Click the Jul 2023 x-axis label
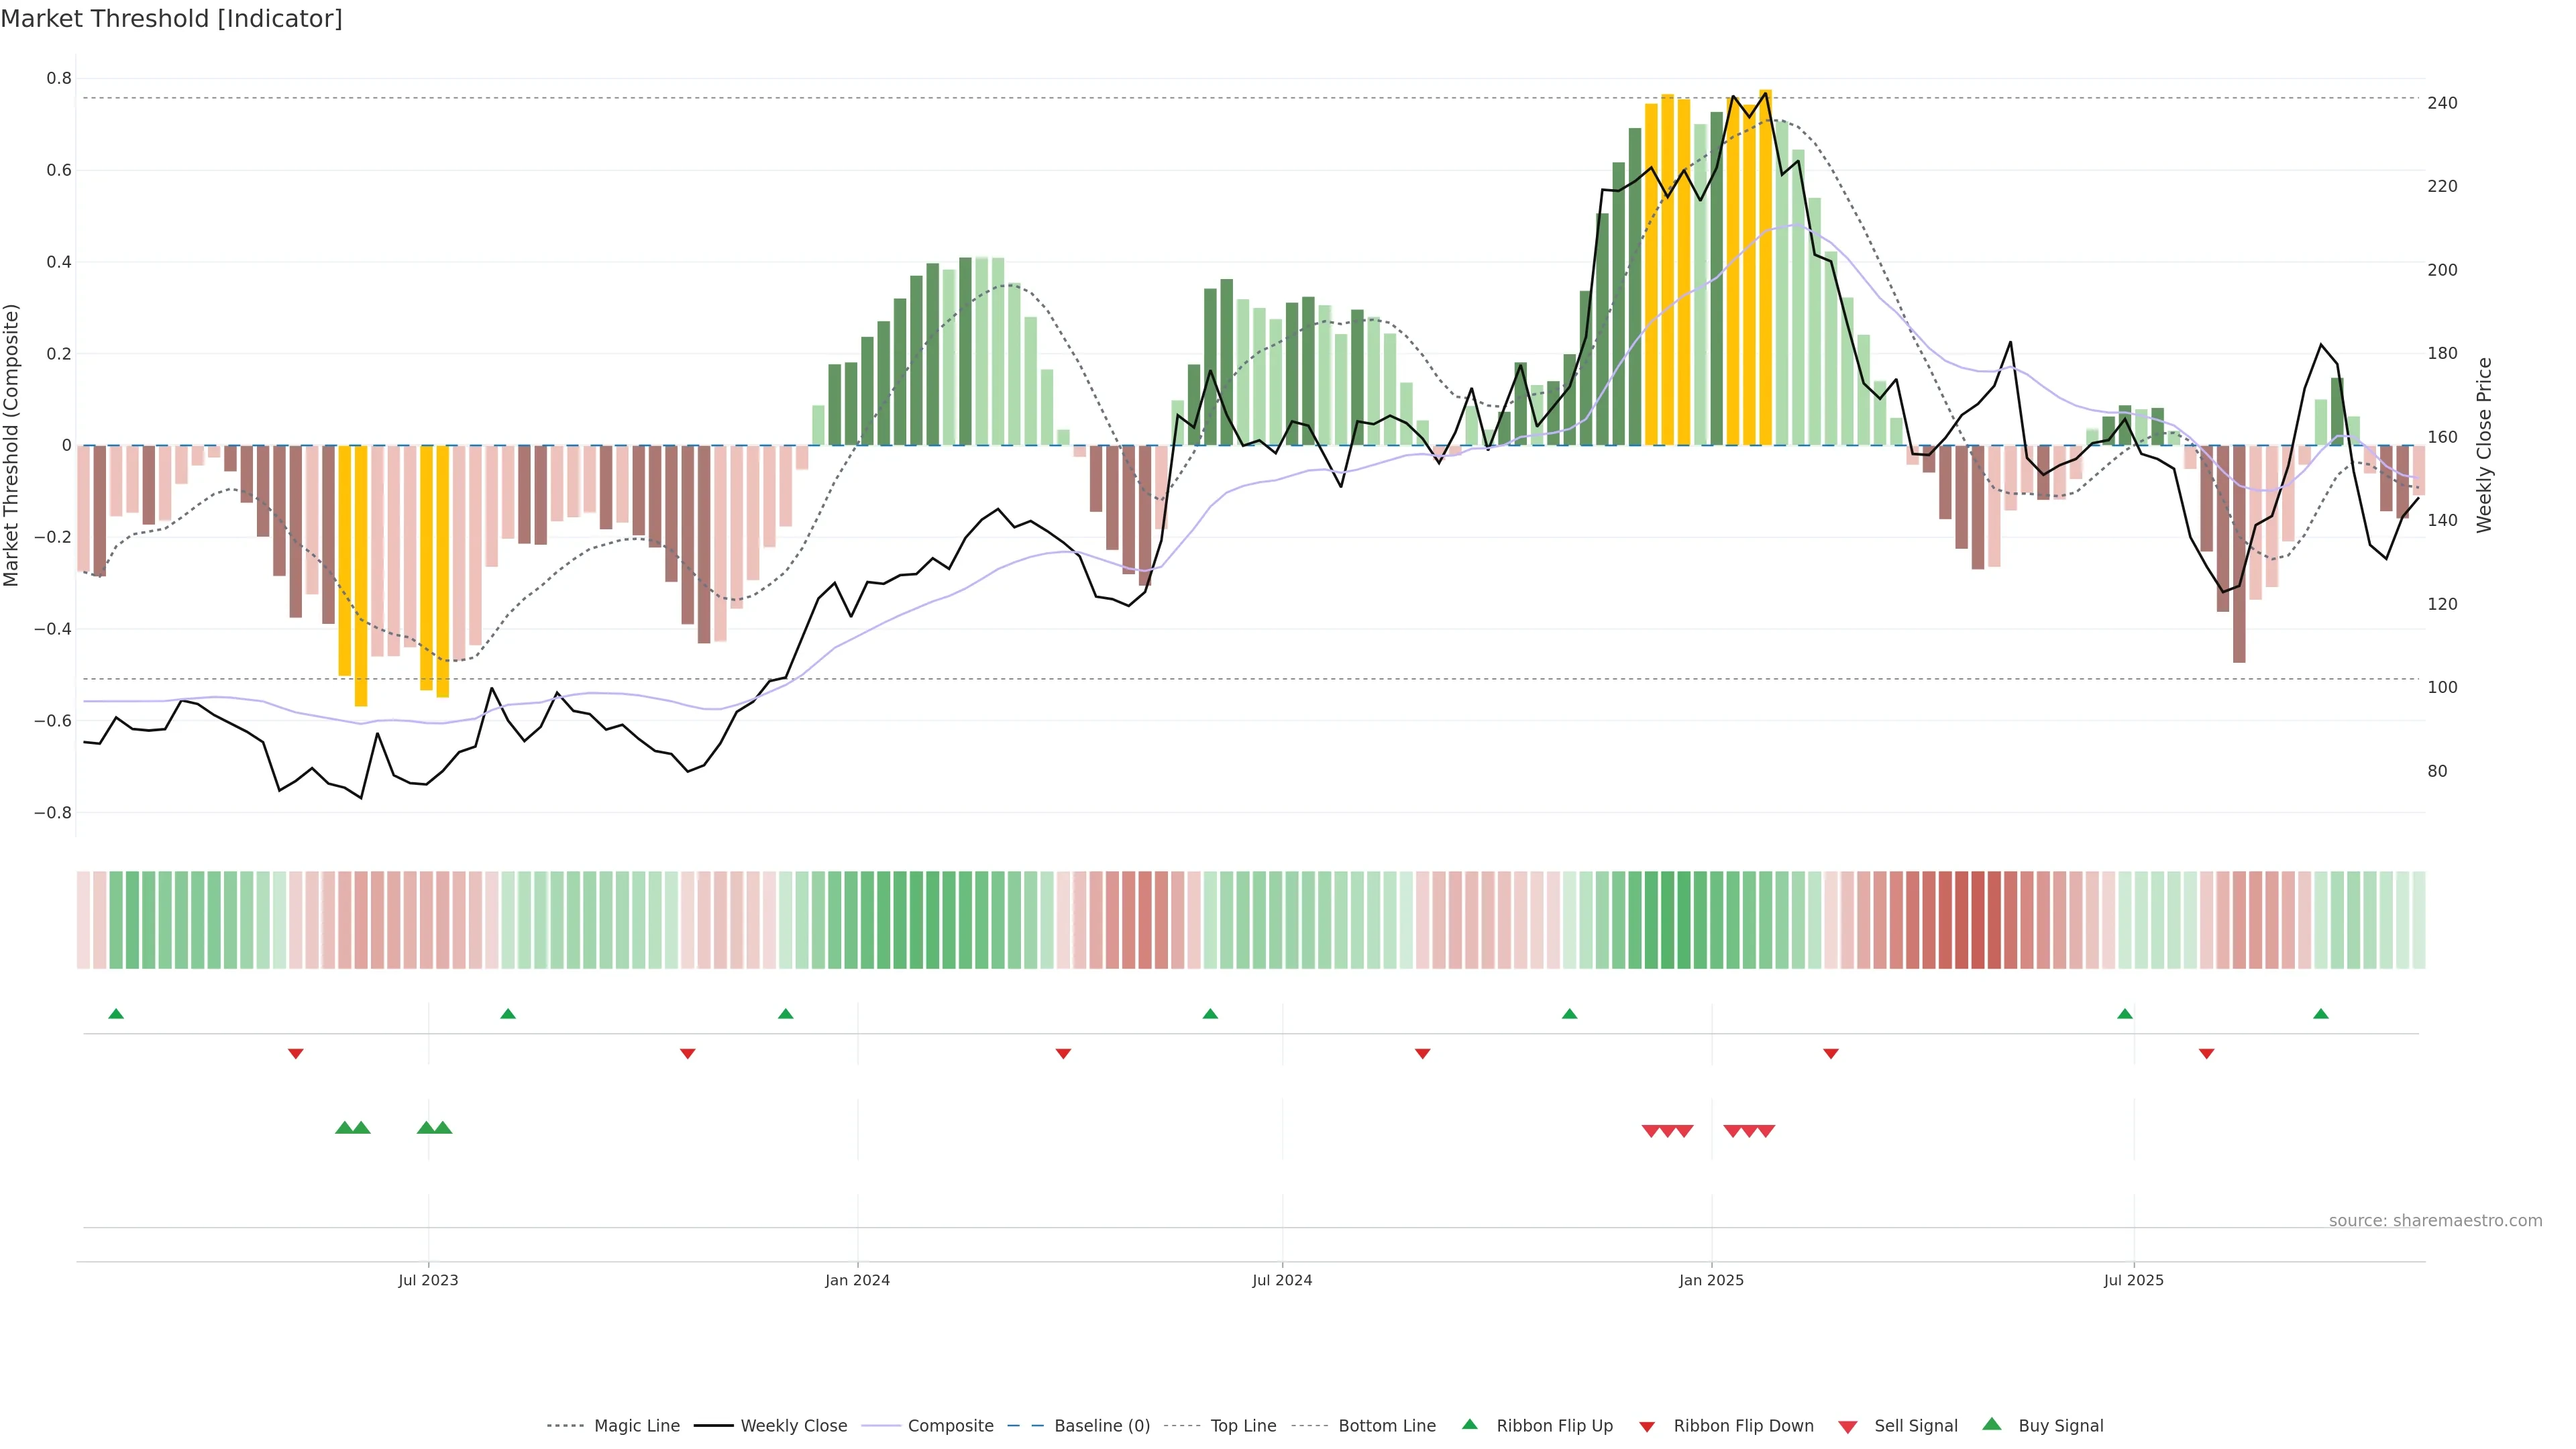This screenshot has width=2576, height=1449. pos(428,1280)
